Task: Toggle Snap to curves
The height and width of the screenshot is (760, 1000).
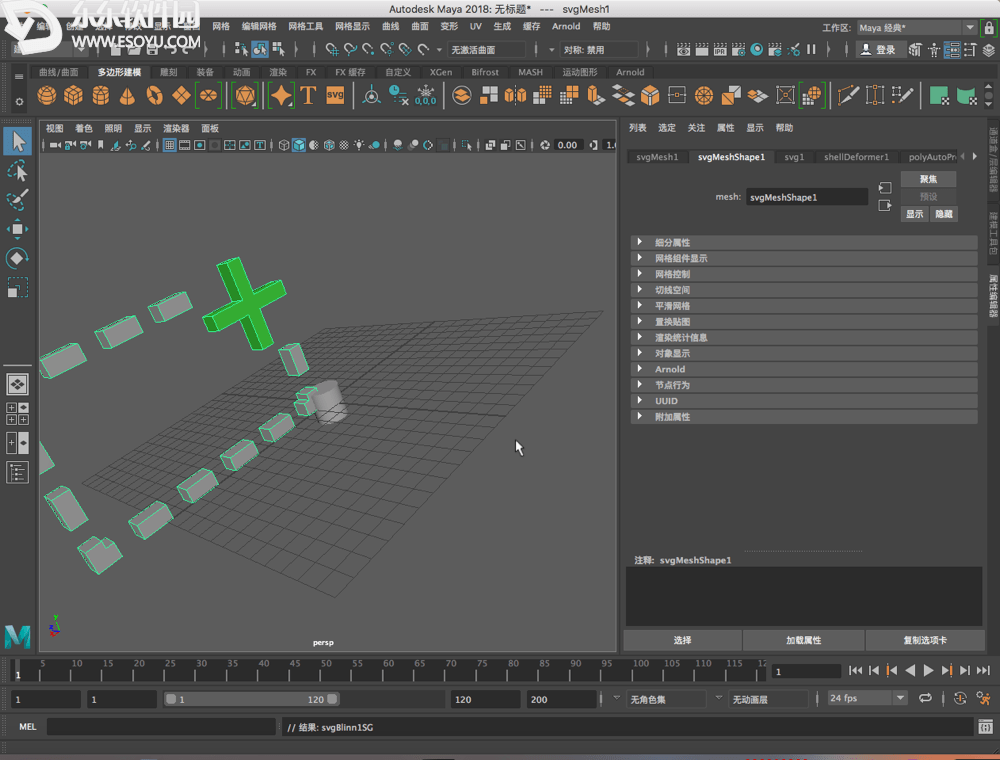Action: point(350,50)
